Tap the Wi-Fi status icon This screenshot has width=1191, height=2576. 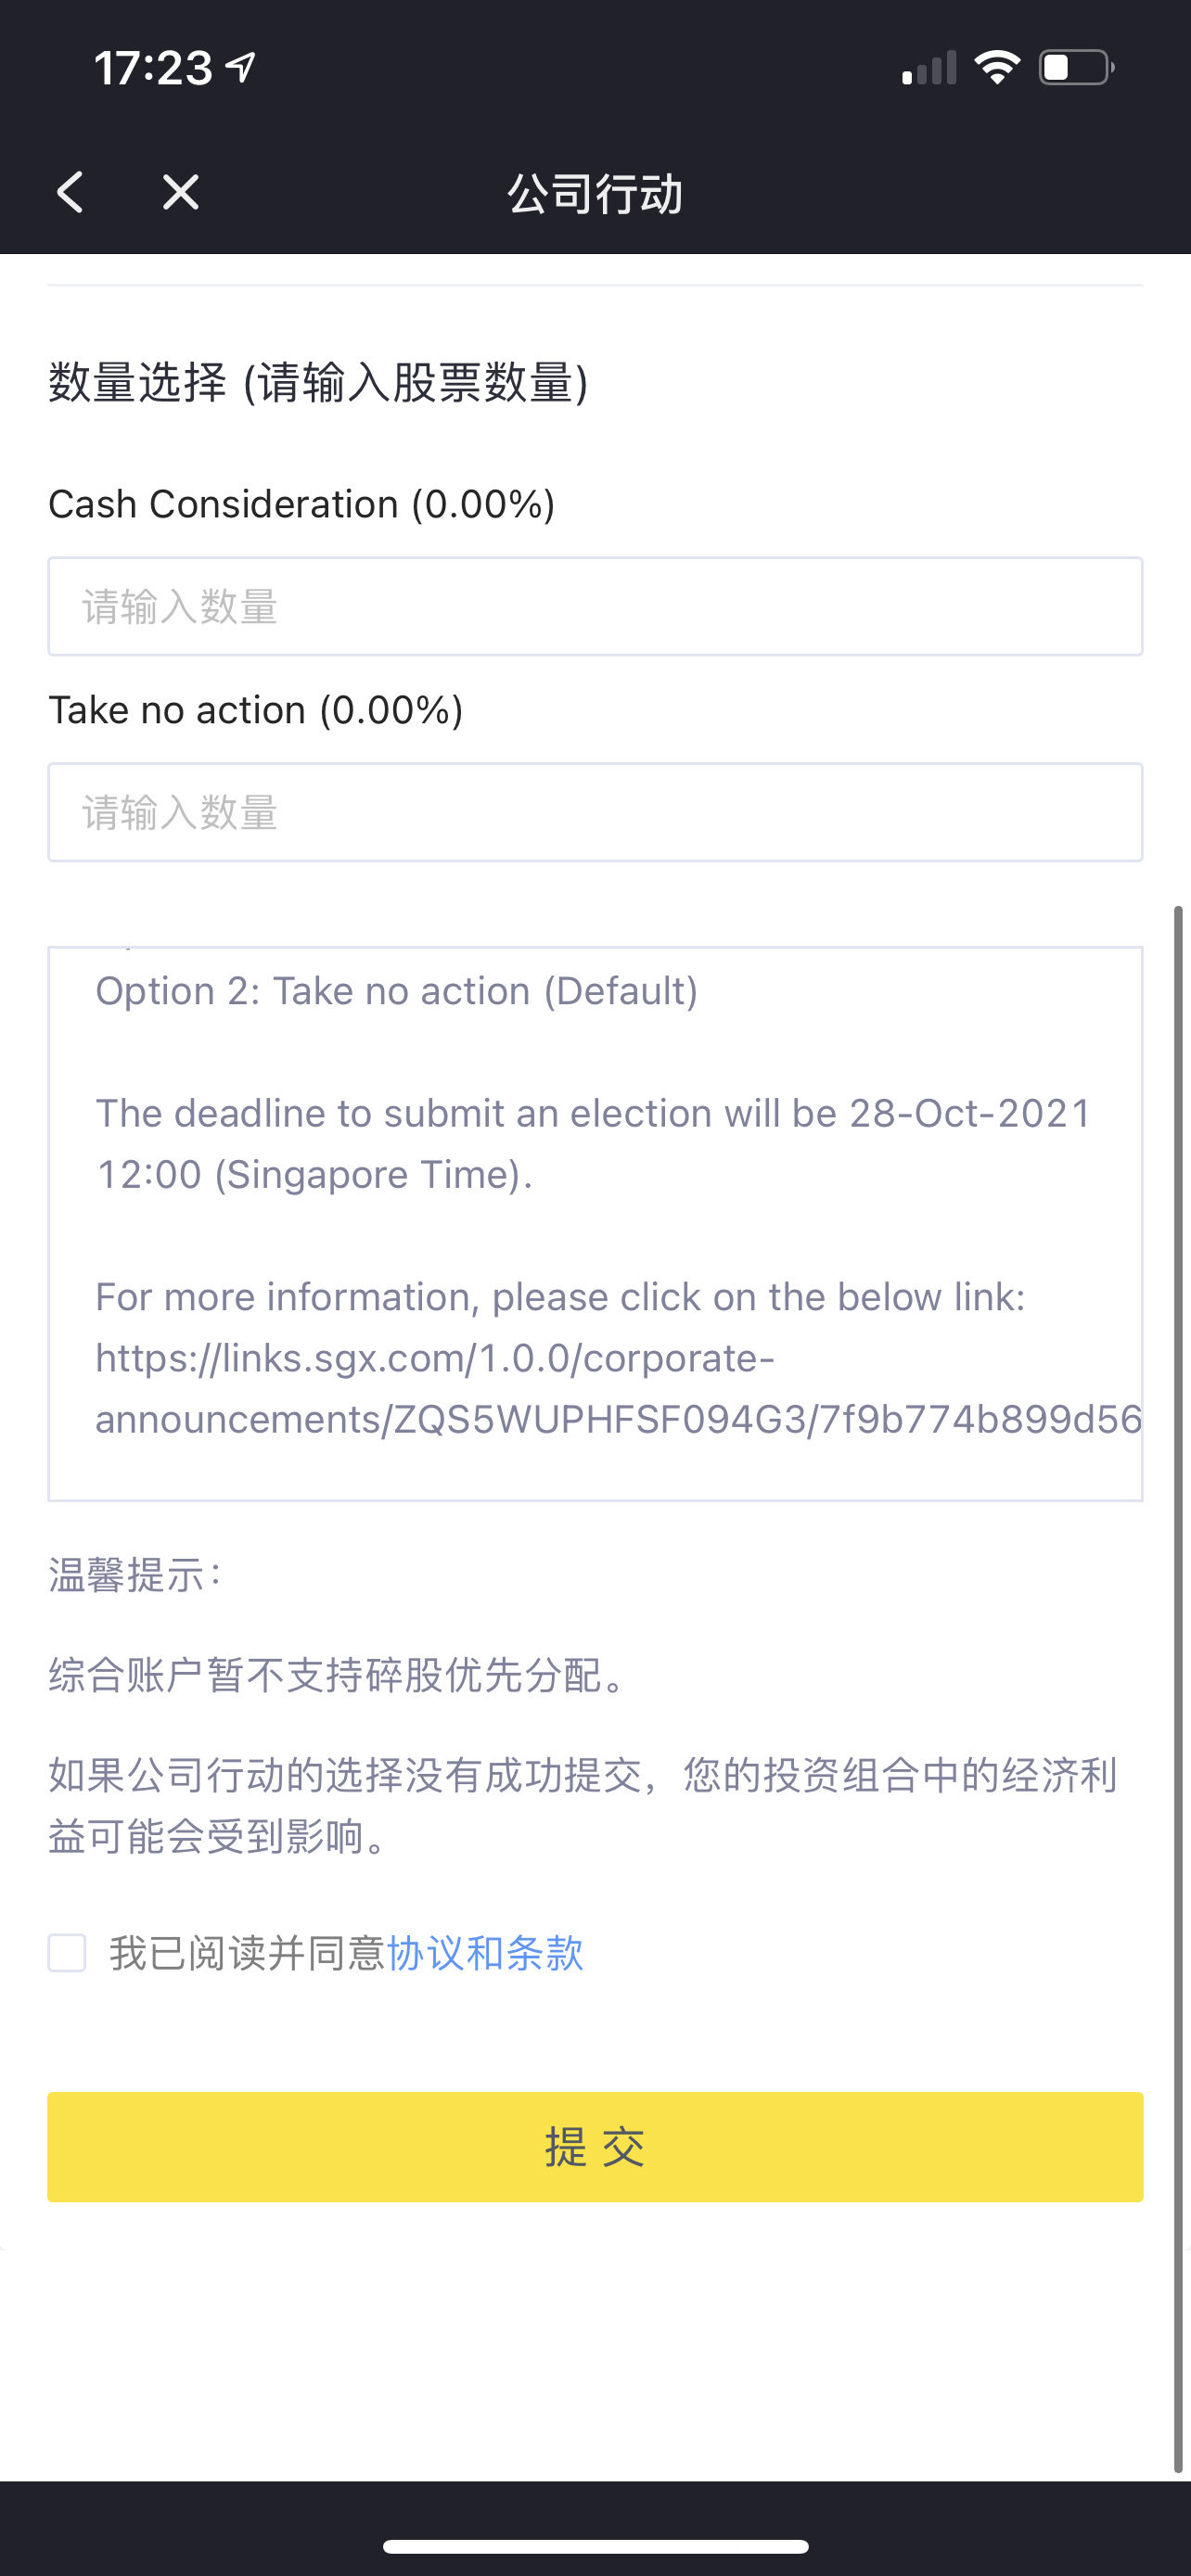tap(997, 68)
